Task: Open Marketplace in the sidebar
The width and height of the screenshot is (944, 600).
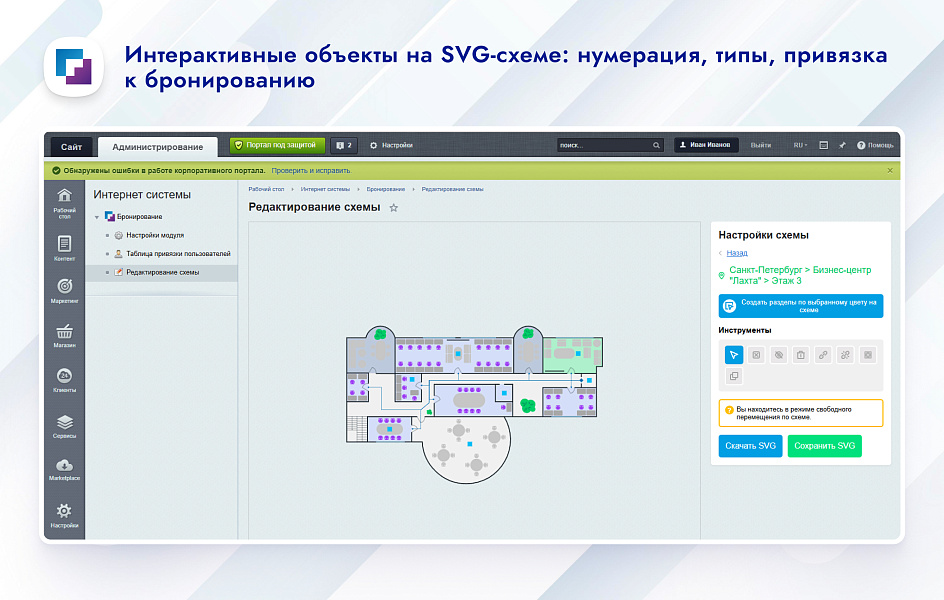Action: [64, 469]
